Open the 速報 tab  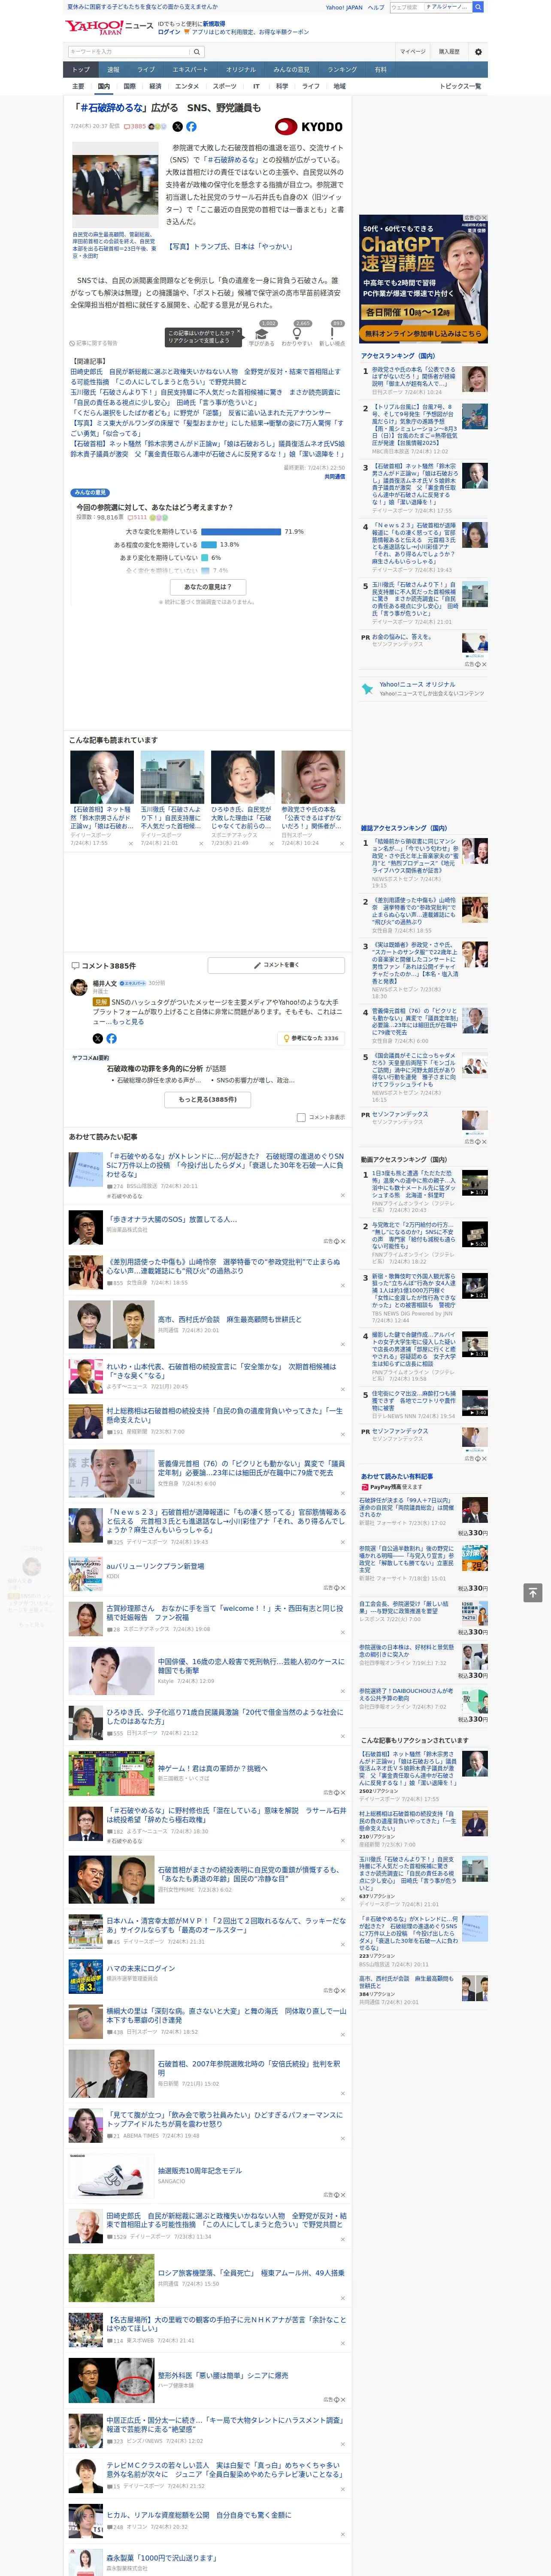pos(113,69)
